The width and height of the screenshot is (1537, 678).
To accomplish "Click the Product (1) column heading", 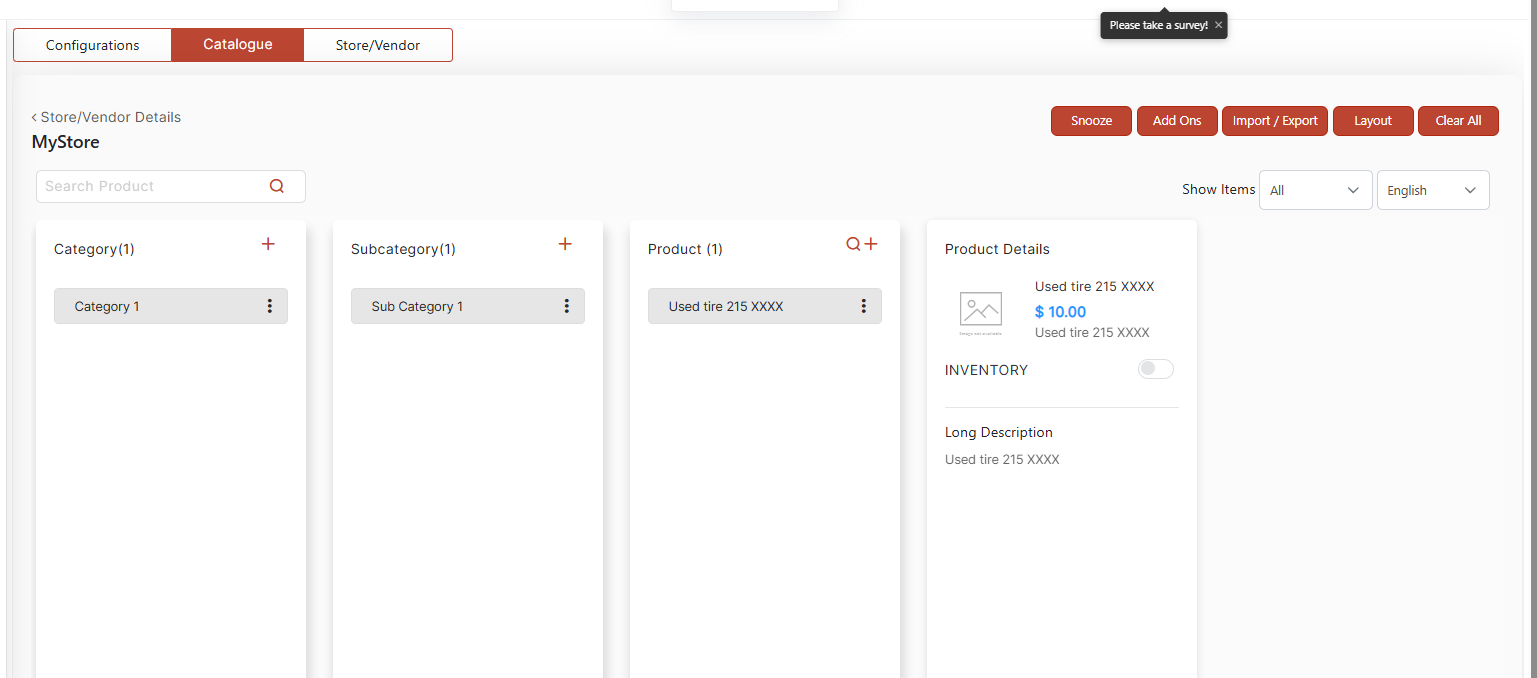I will tap(685, 249).
